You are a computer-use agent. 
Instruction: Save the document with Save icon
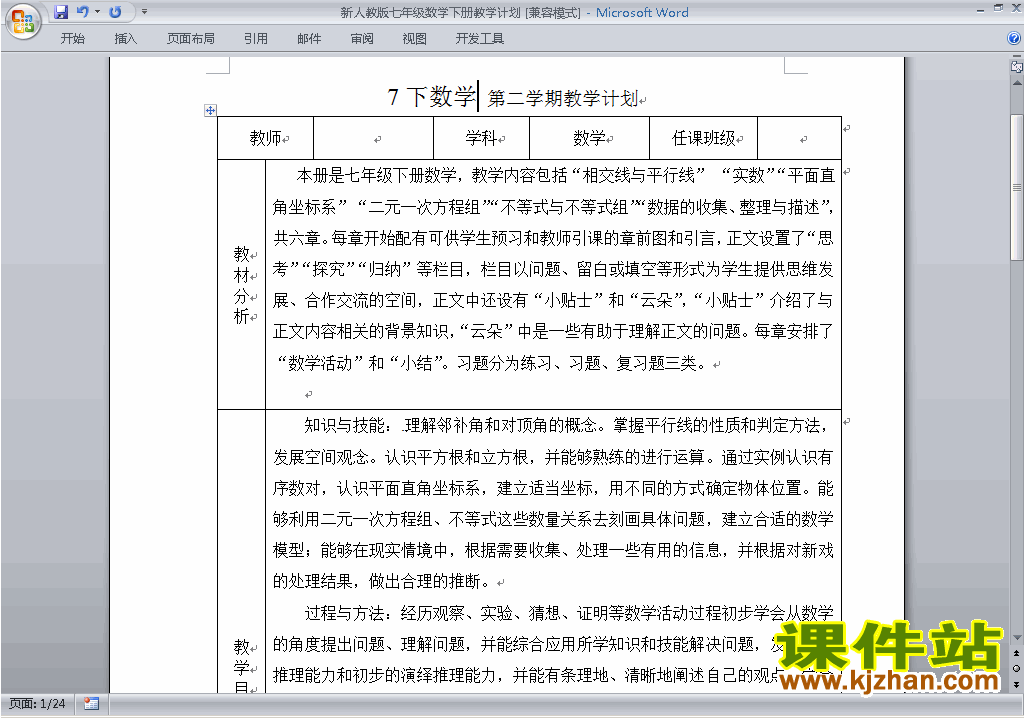pos(61,12)
